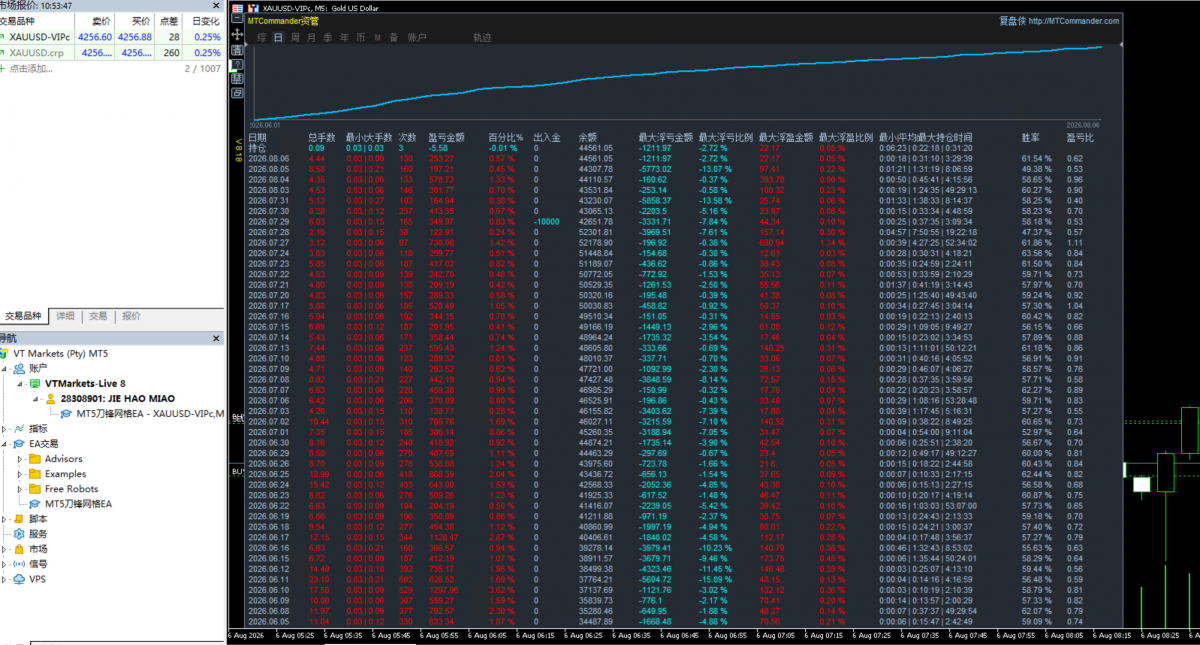Screen dimensions: 1200x645
Task: Click 点击添加 to add a symbol
Action: click(x=31, y=68)
